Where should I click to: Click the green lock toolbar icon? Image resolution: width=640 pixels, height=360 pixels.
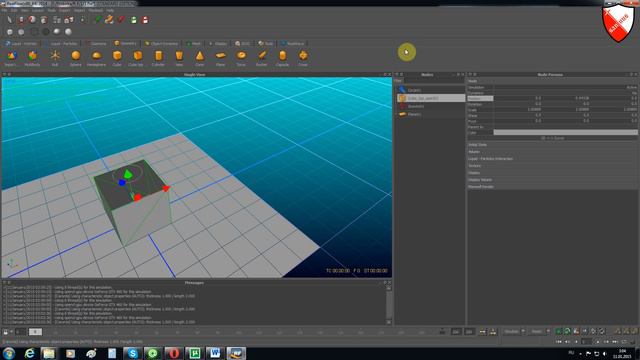click(x=133, y=20)
